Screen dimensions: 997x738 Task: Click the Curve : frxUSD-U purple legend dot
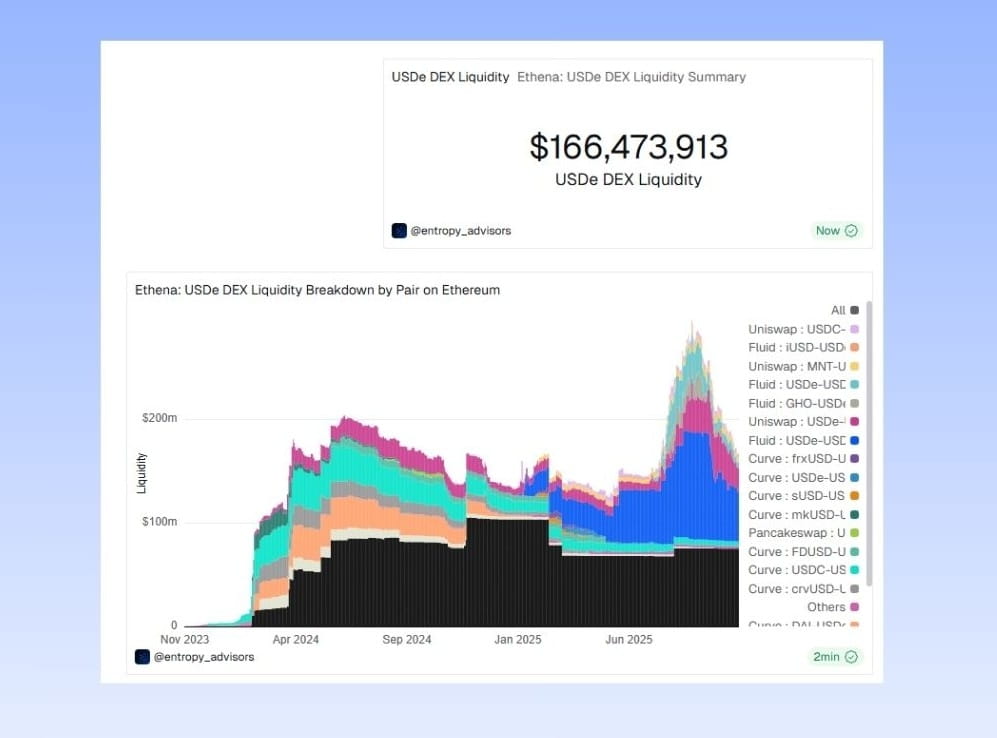click(x=855, y=458)
